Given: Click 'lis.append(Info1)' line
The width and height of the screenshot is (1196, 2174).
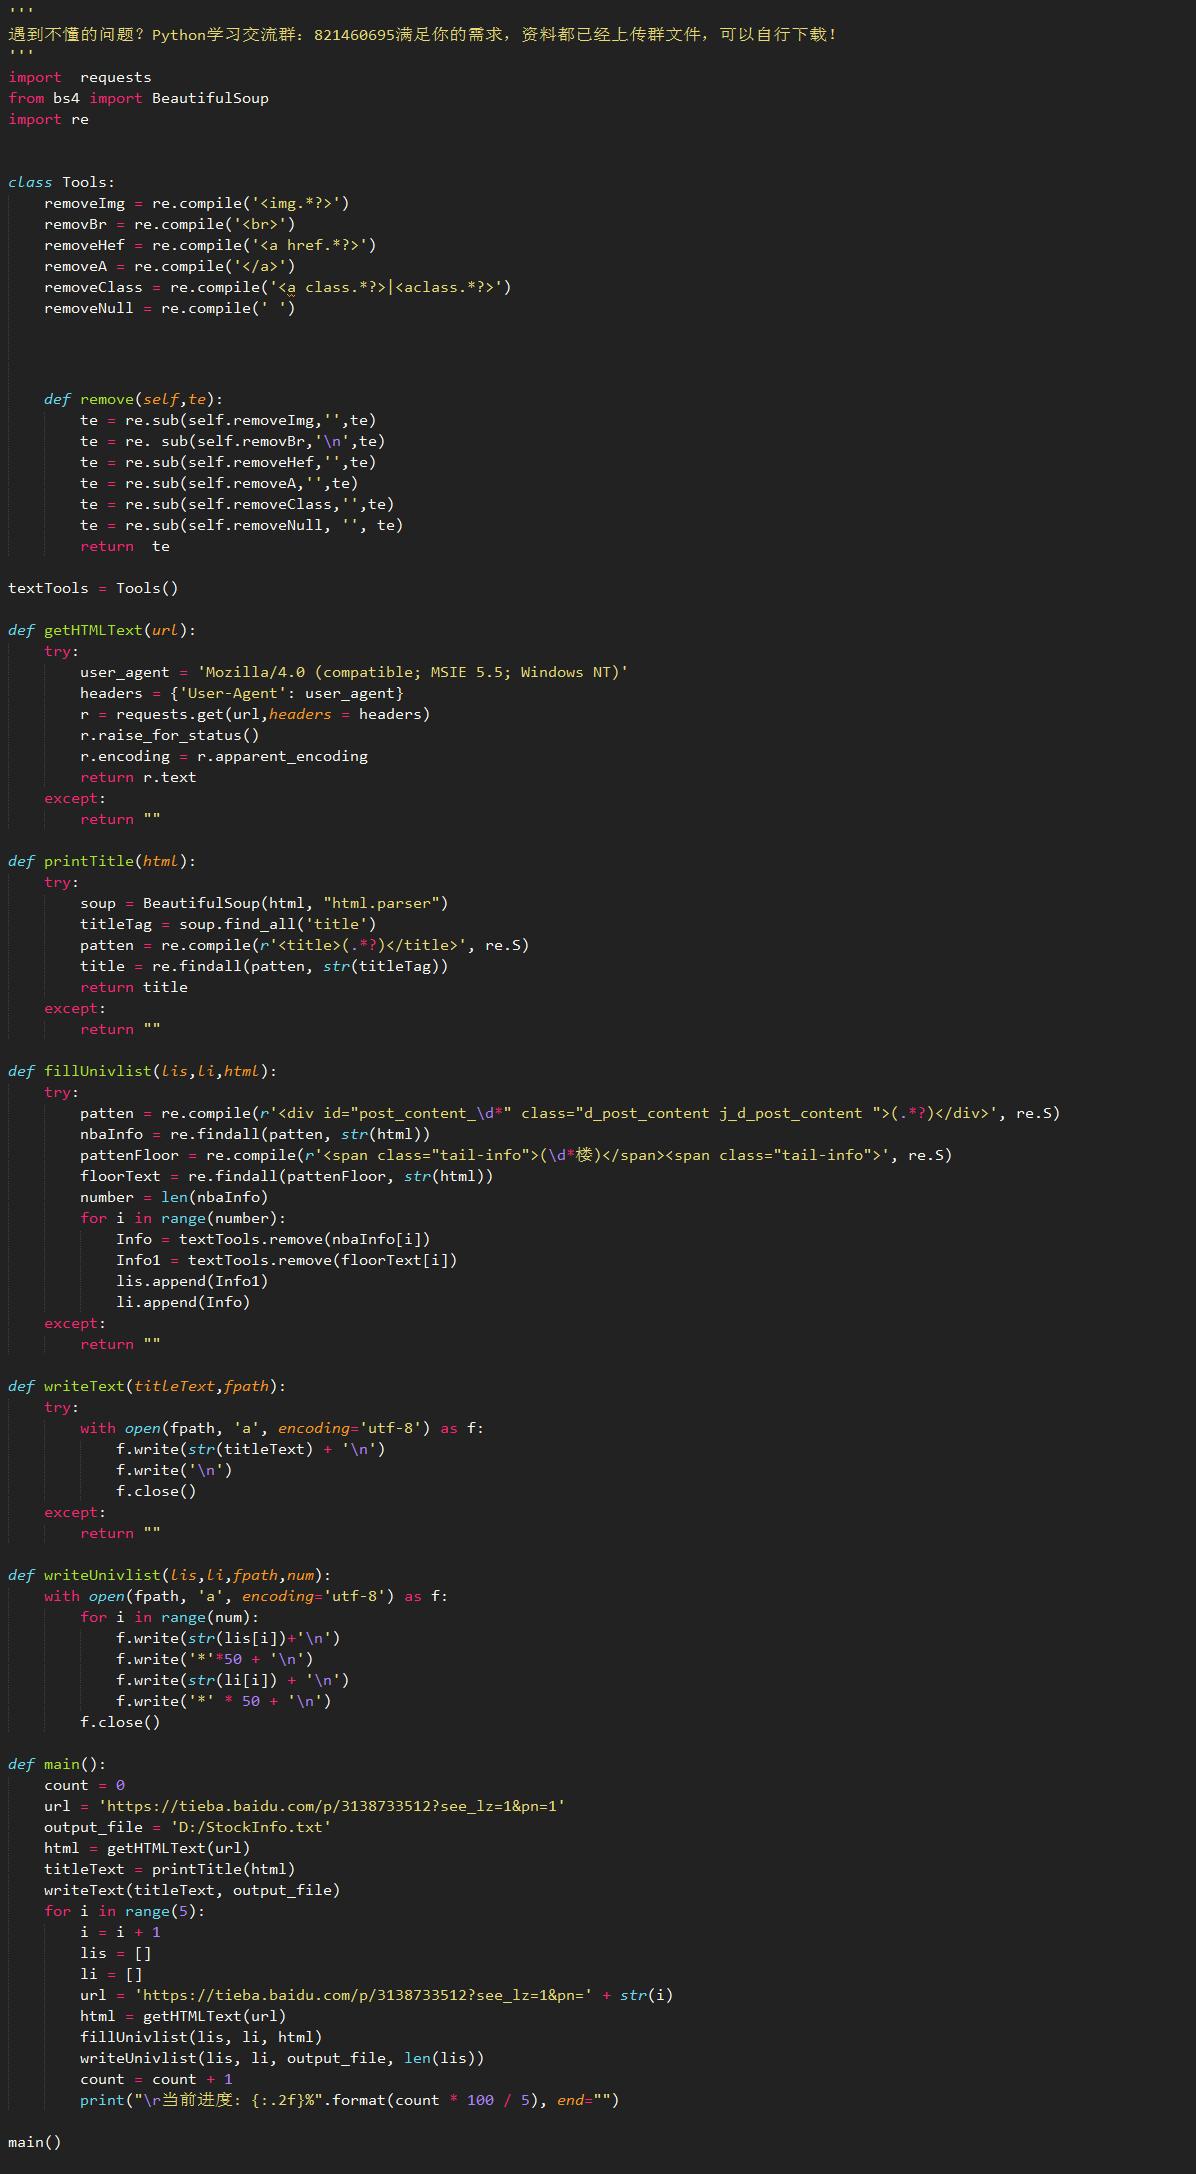Looking at the screenshot, I should (x=192, y=1281).
